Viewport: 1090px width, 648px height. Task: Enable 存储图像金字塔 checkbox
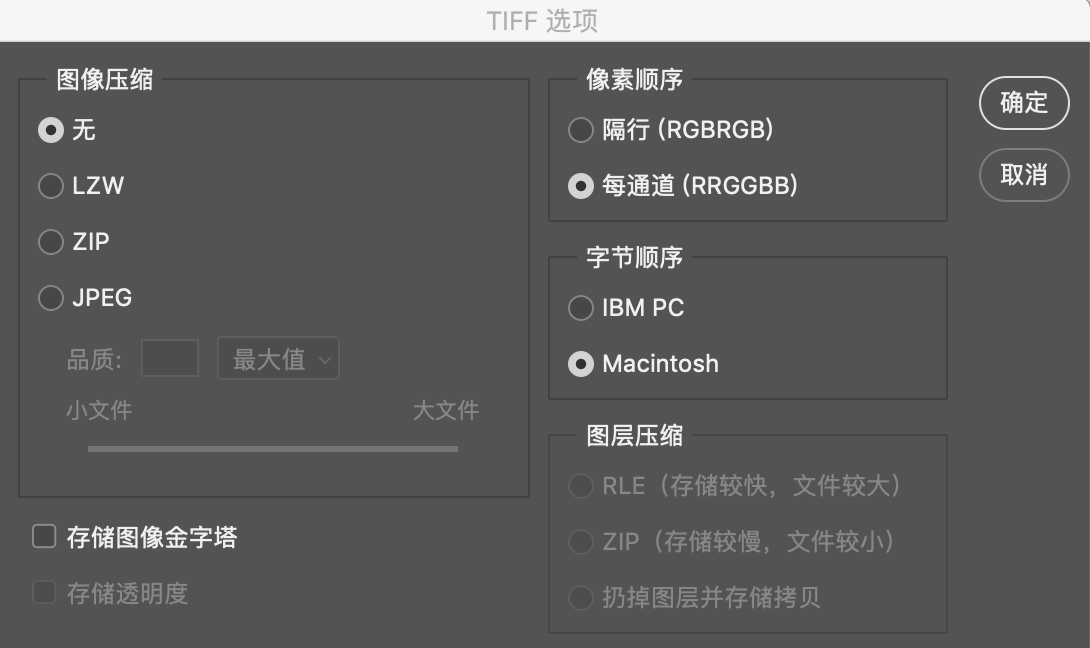pos(44,537)
